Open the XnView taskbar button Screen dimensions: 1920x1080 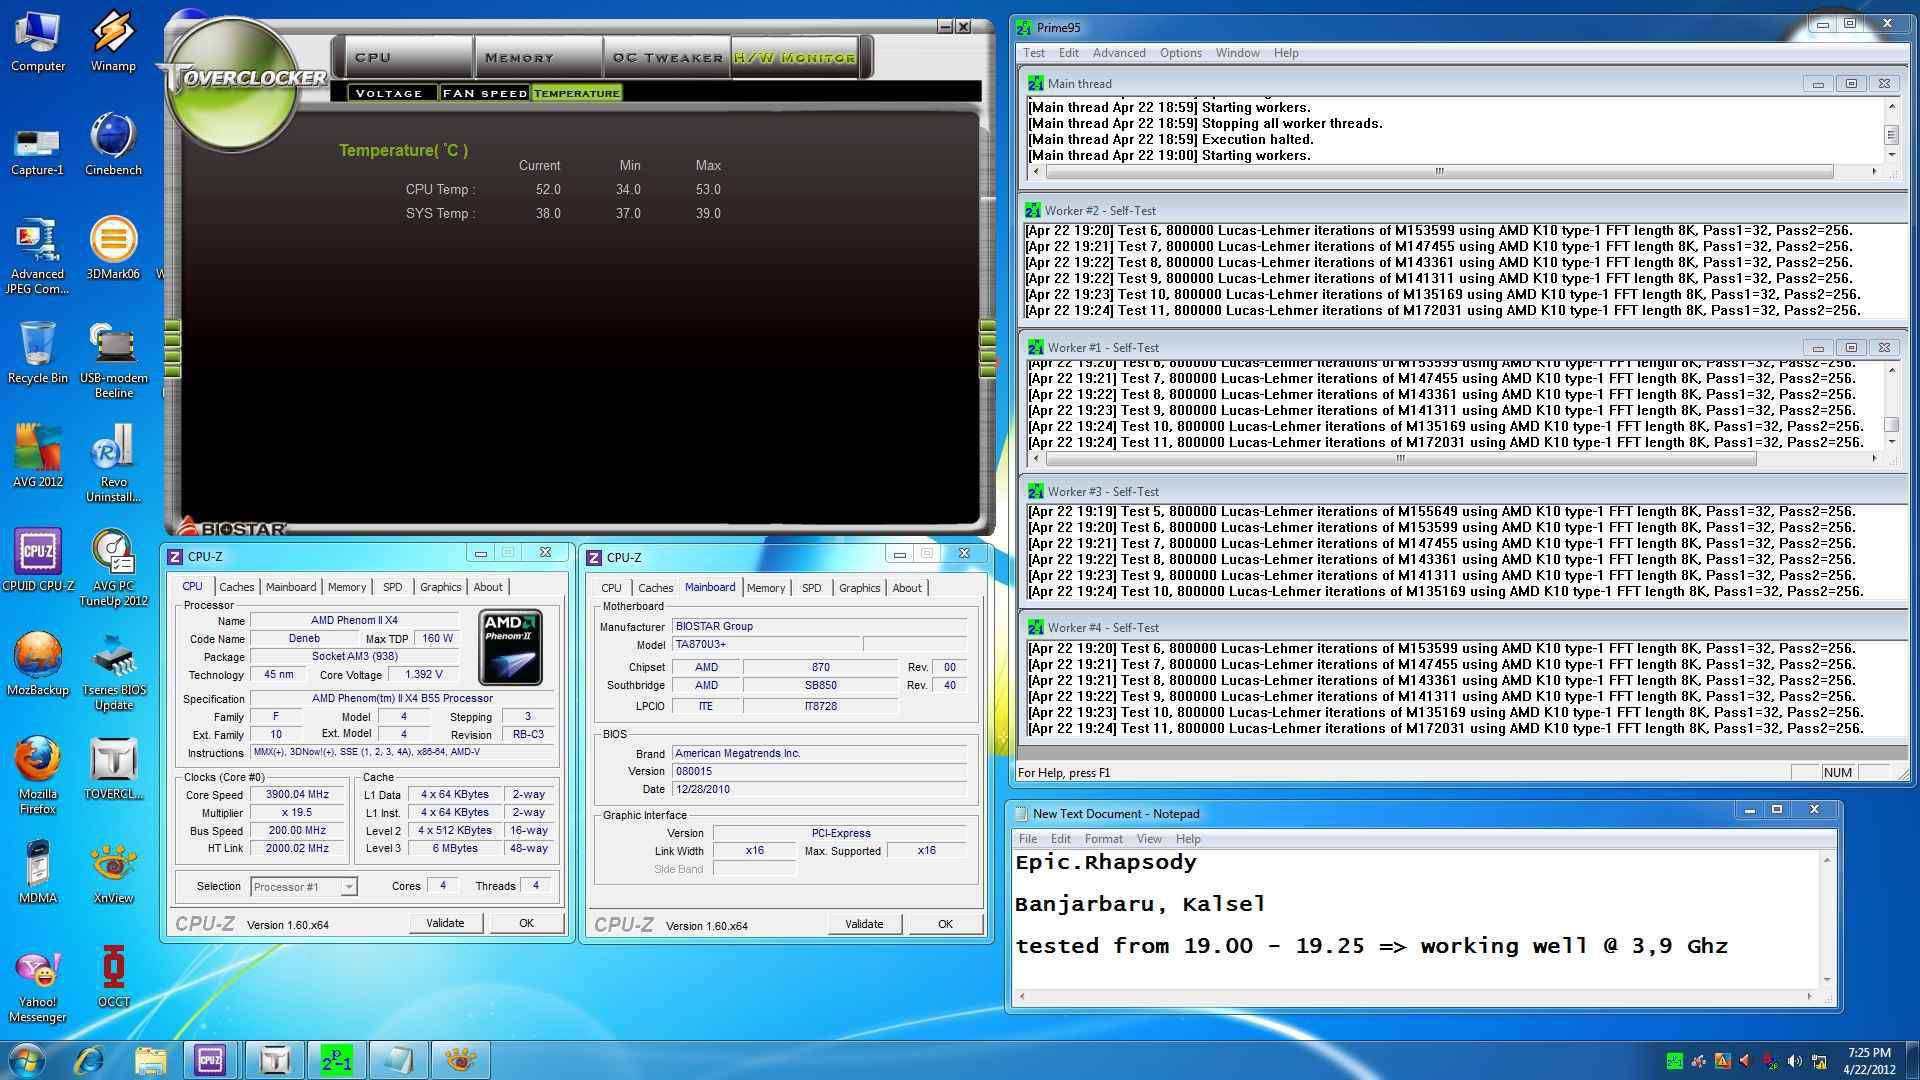[460, 1060]
